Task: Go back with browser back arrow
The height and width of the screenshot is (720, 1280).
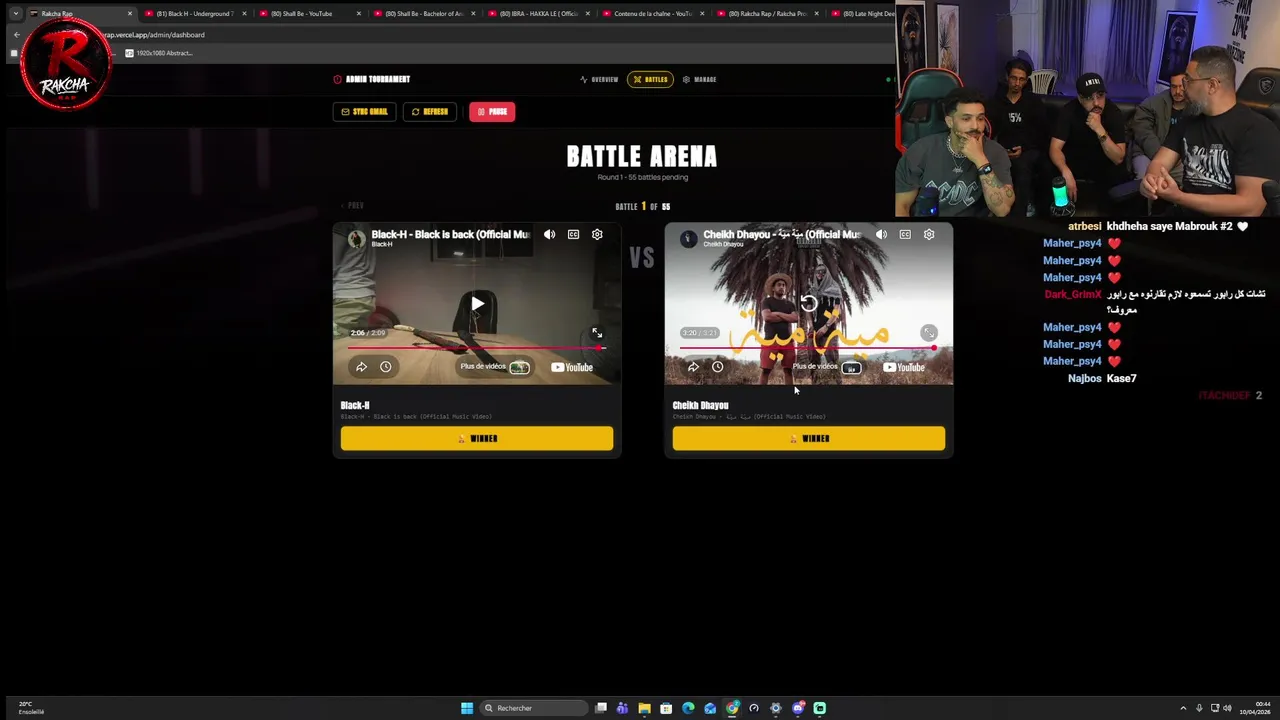Action: click(17, 35)
